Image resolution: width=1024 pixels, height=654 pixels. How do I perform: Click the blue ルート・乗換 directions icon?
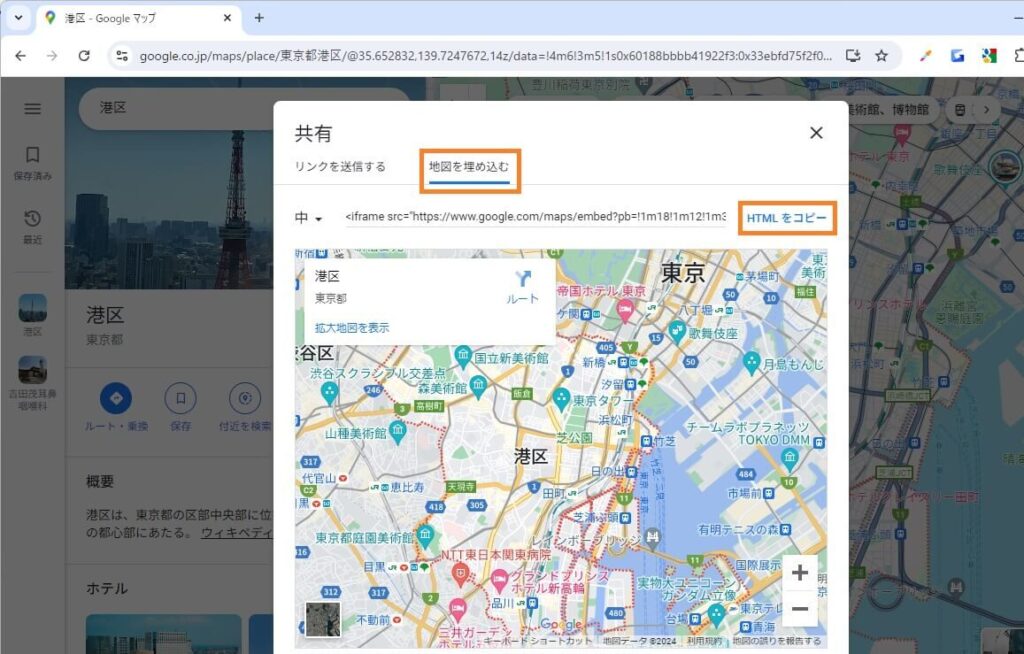(x=117, y=396)
